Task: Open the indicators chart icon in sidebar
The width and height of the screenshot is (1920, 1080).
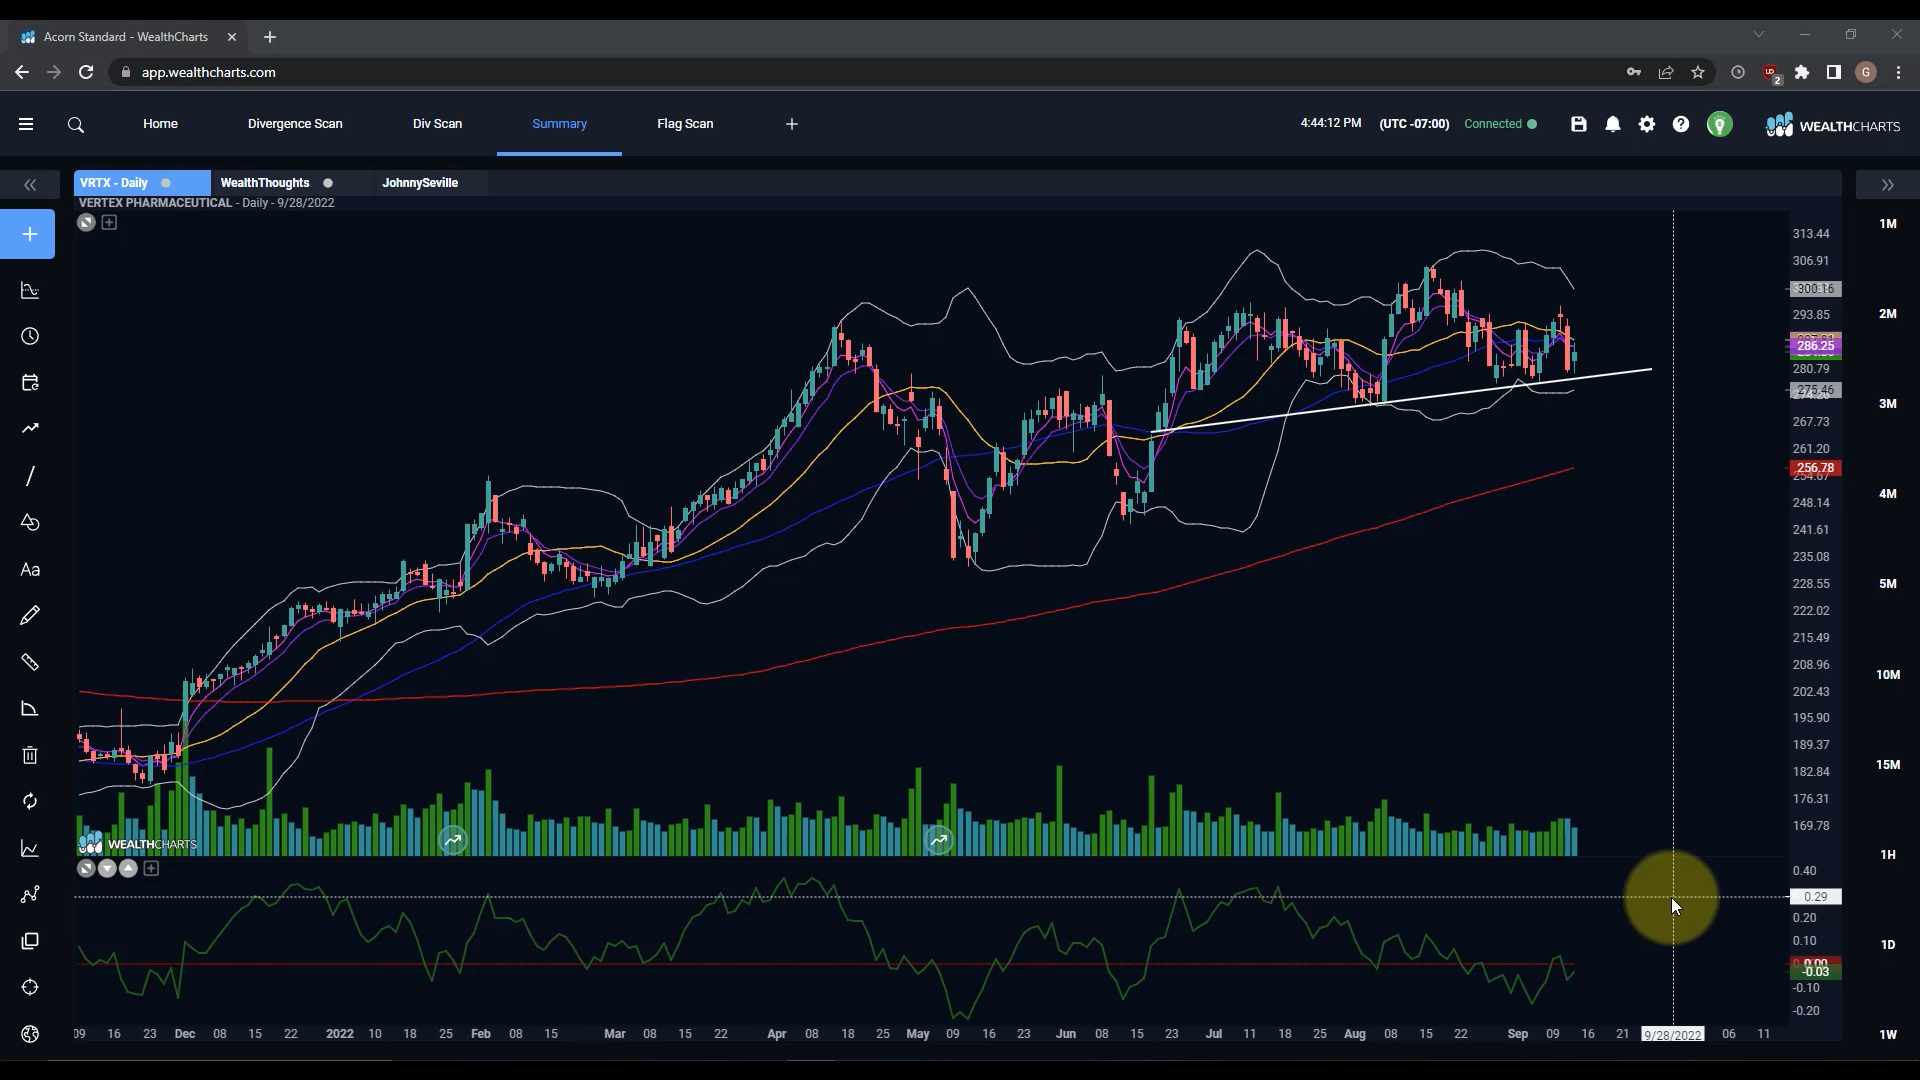Action: click(30, 291)
